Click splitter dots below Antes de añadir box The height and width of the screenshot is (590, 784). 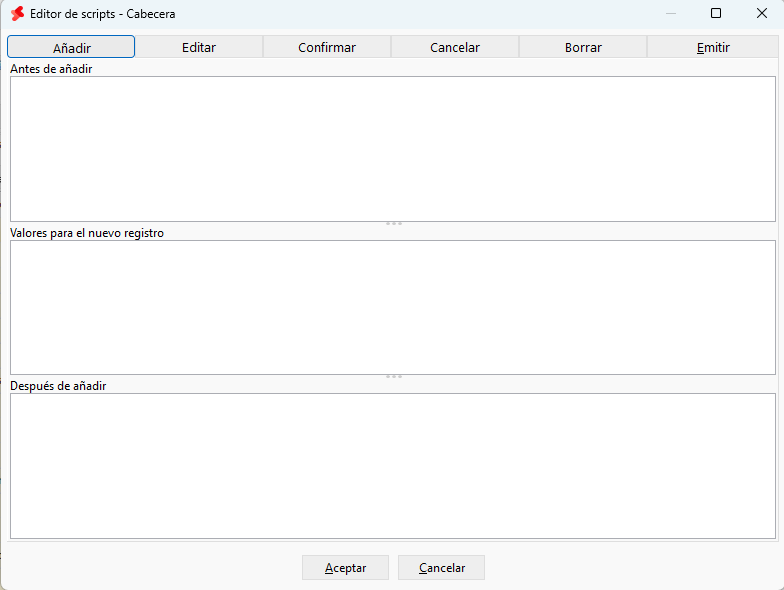394,224
